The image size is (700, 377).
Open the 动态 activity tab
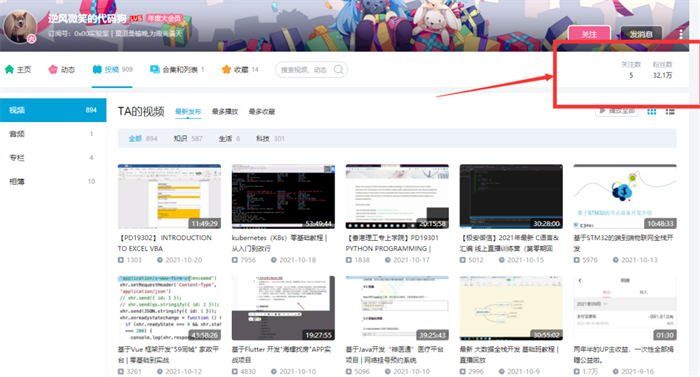tap(62, 69)
